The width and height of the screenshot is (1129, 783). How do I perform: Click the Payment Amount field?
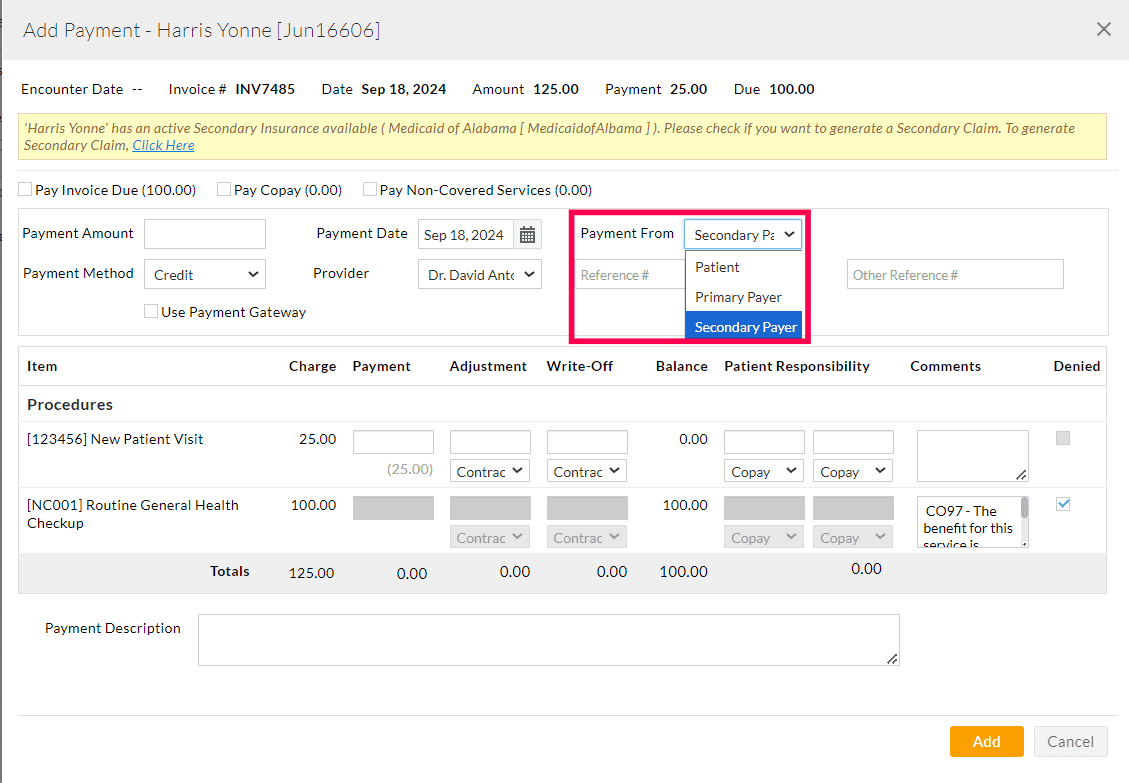click(205, 234)
